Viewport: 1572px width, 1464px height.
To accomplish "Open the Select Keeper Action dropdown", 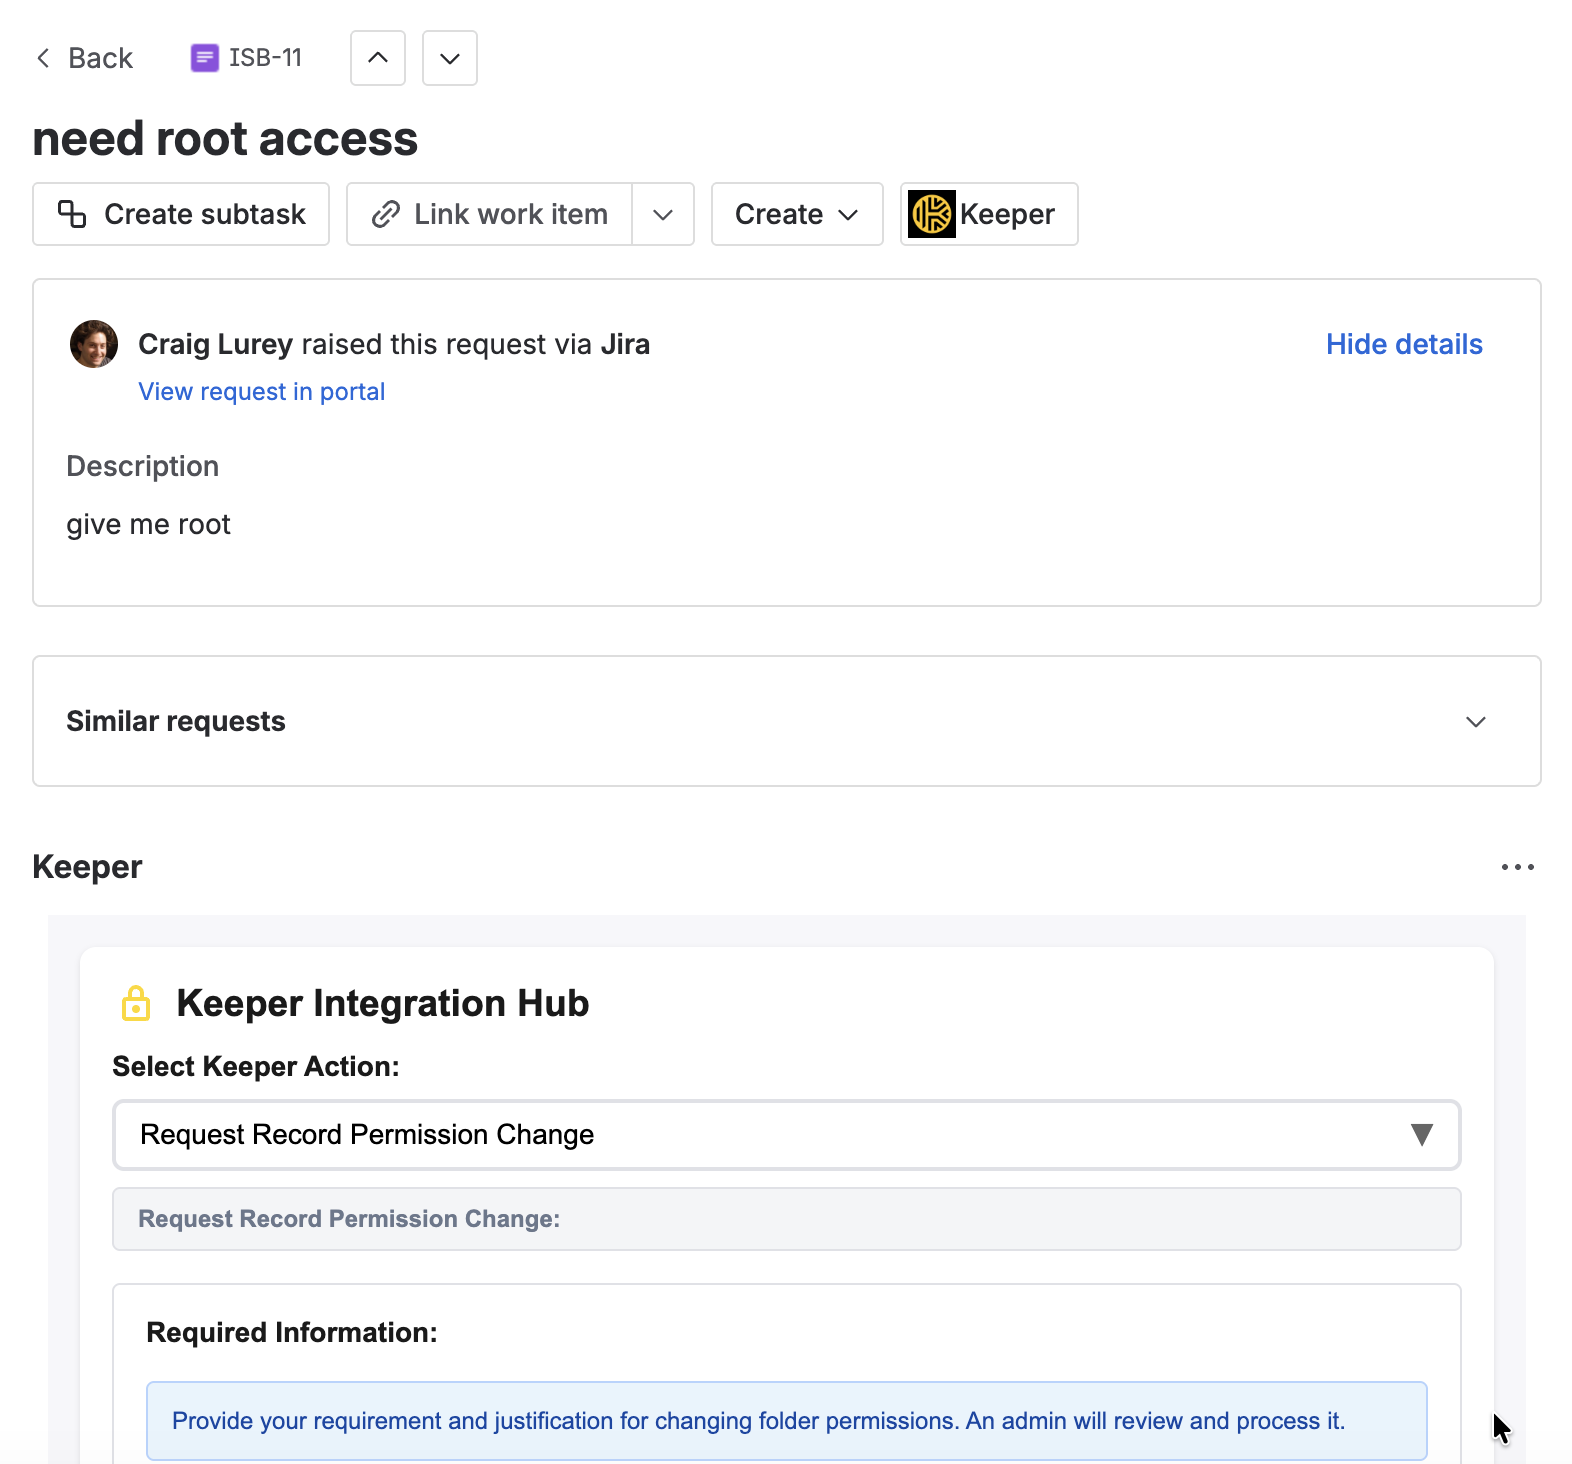I will [786, 1135].
